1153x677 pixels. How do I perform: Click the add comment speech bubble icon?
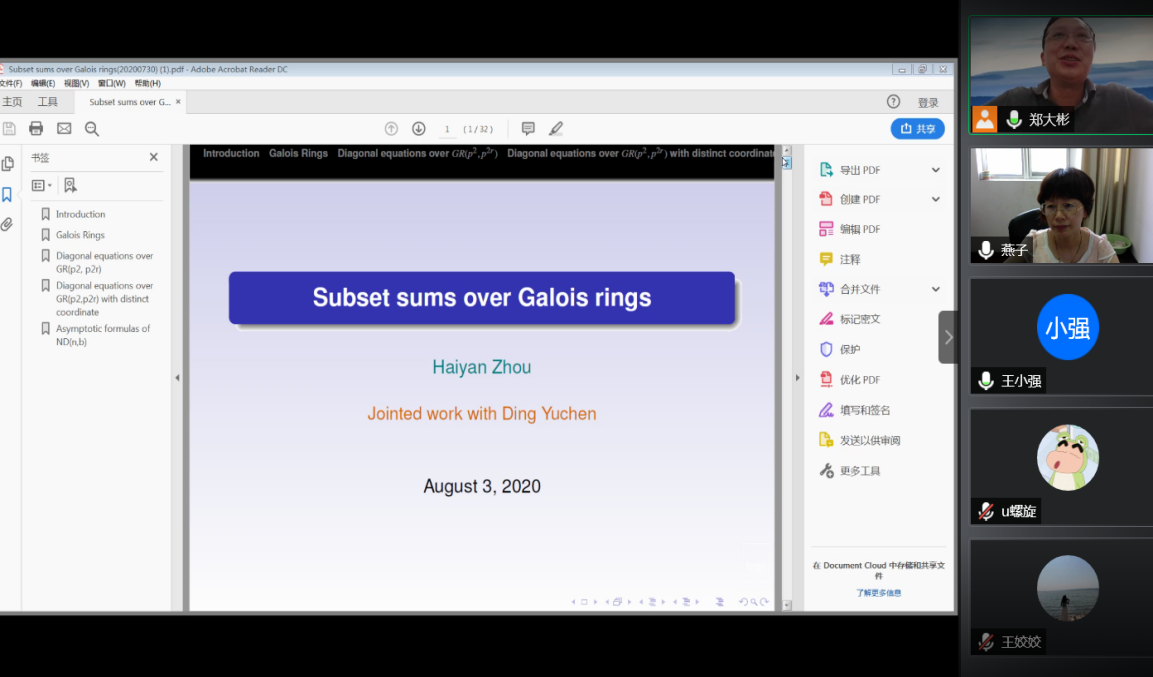pos(528,129)
